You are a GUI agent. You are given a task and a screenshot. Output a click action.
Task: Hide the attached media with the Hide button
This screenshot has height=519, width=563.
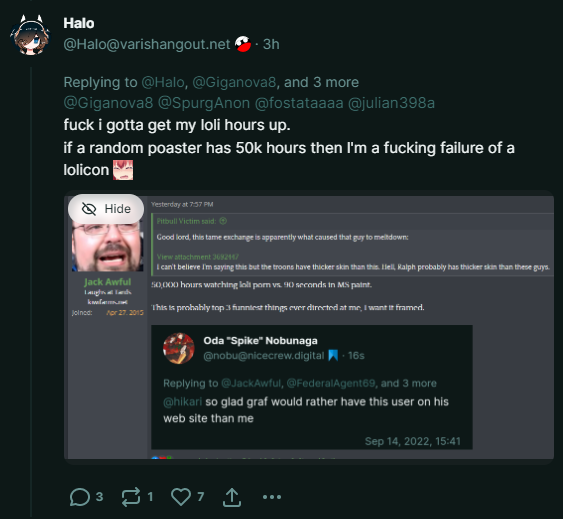click(x=106, y=209)
